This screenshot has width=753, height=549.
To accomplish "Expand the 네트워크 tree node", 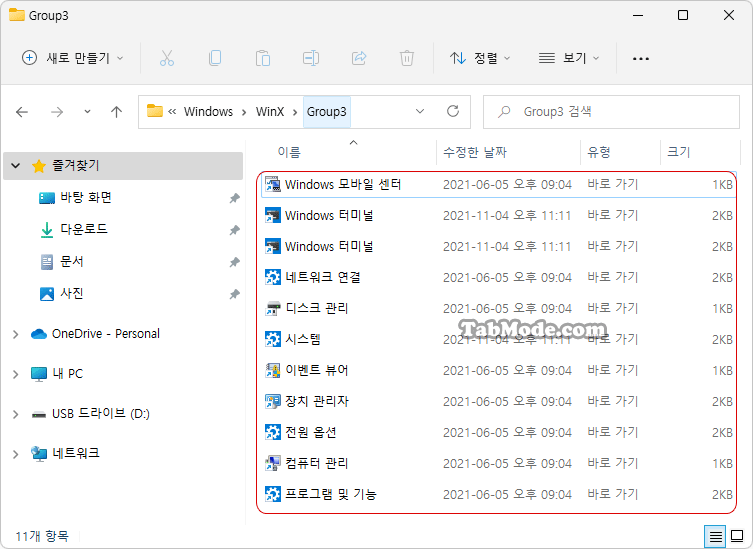I will point(15,454).
